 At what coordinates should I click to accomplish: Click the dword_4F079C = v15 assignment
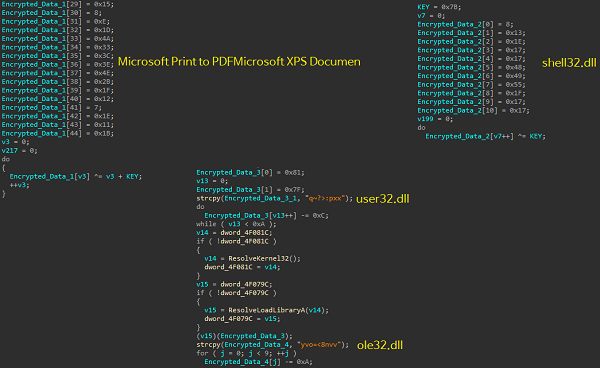242,319
